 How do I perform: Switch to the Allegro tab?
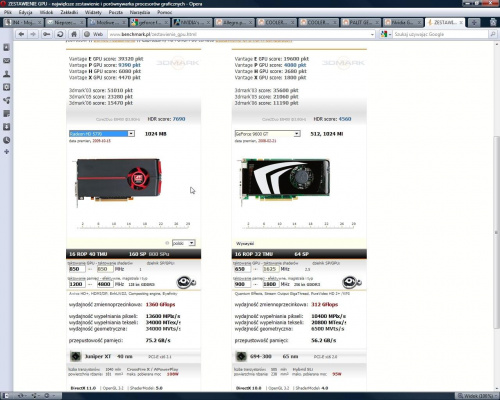point(234,23)
